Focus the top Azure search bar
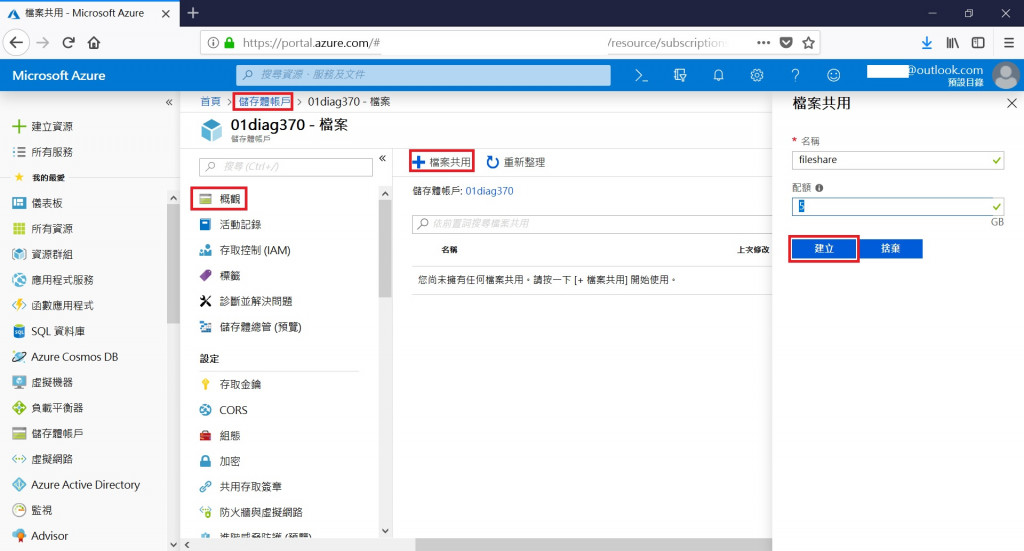Screen dimensions: 1024x551 (423, 75)
